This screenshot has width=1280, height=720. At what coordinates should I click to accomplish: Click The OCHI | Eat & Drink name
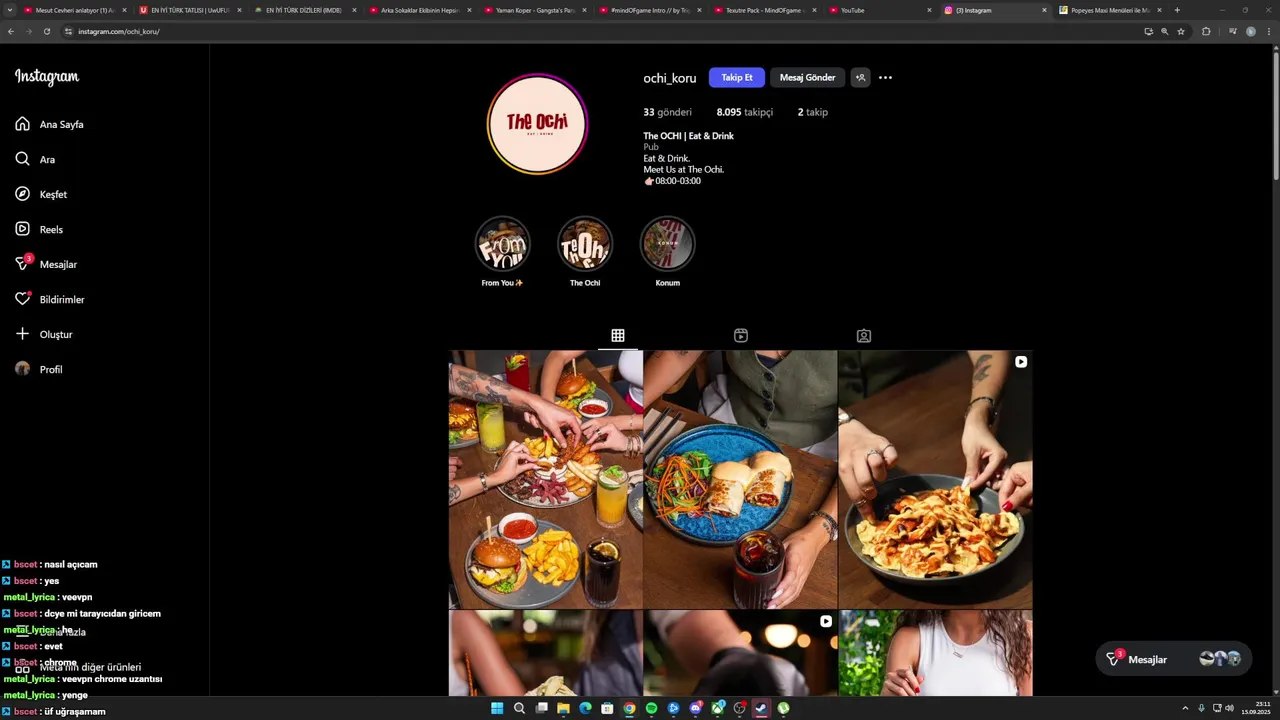click(688, 136)
